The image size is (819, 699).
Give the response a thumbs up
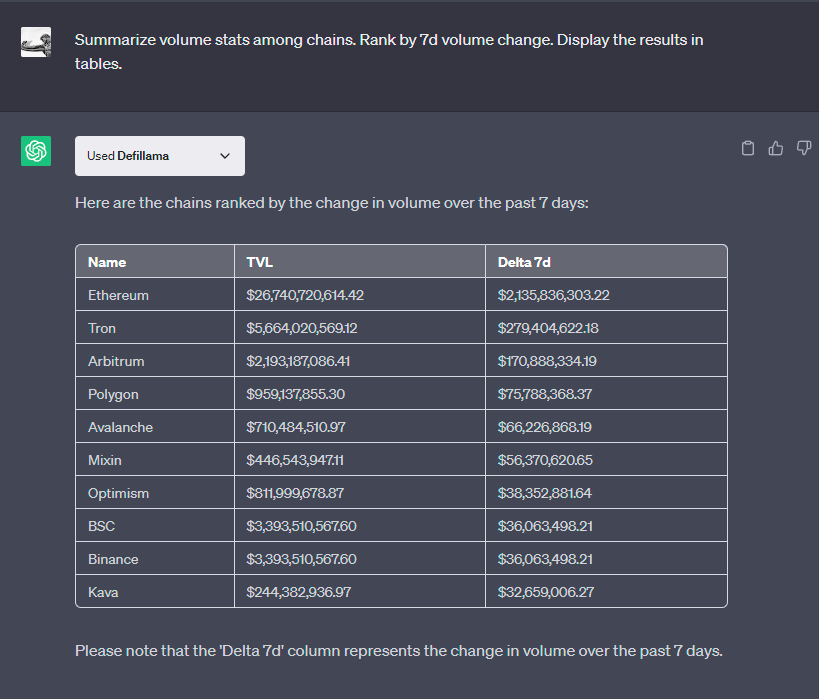coord(776,148)
